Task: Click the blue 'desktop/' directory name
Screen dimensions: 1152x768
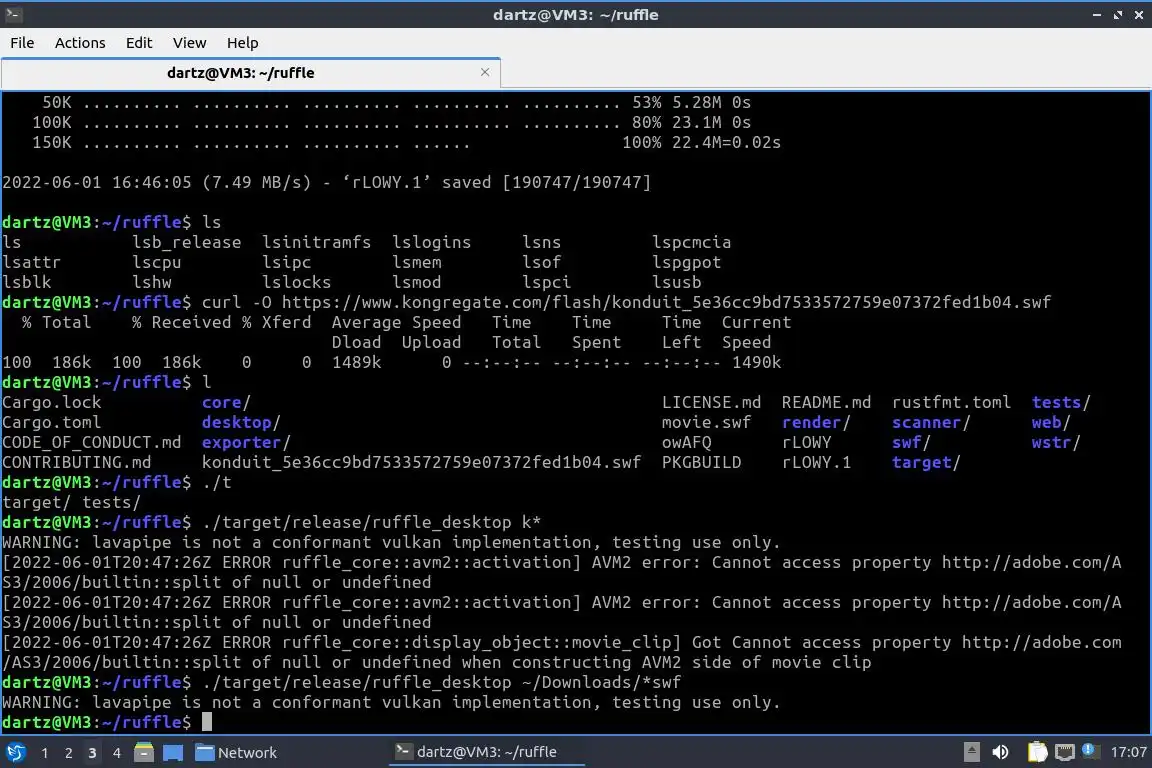Action: [x=241, y=423]
